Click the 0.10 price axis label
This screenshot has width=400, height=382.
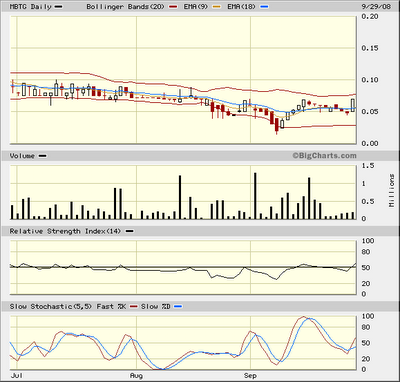coord(370,80)
